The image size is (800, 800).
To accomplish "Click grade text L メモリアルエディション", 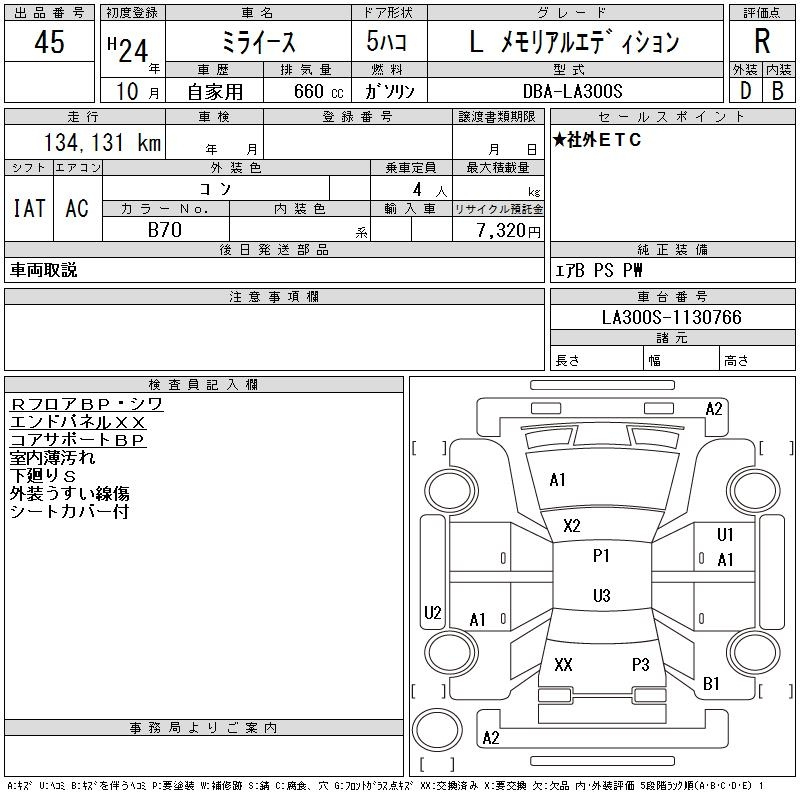I will pos(574,42).
